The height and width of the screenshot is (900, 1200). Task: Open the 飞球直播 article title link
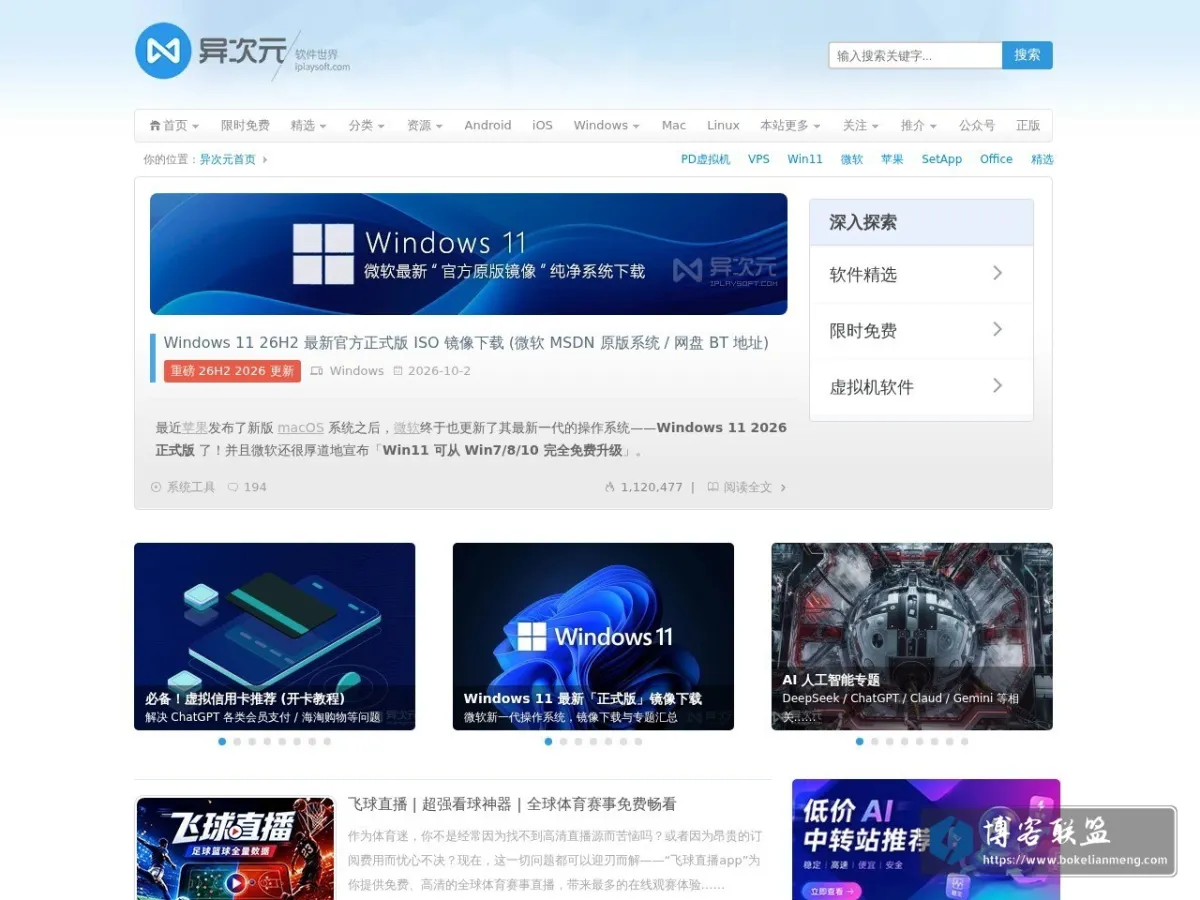(512, 804)
